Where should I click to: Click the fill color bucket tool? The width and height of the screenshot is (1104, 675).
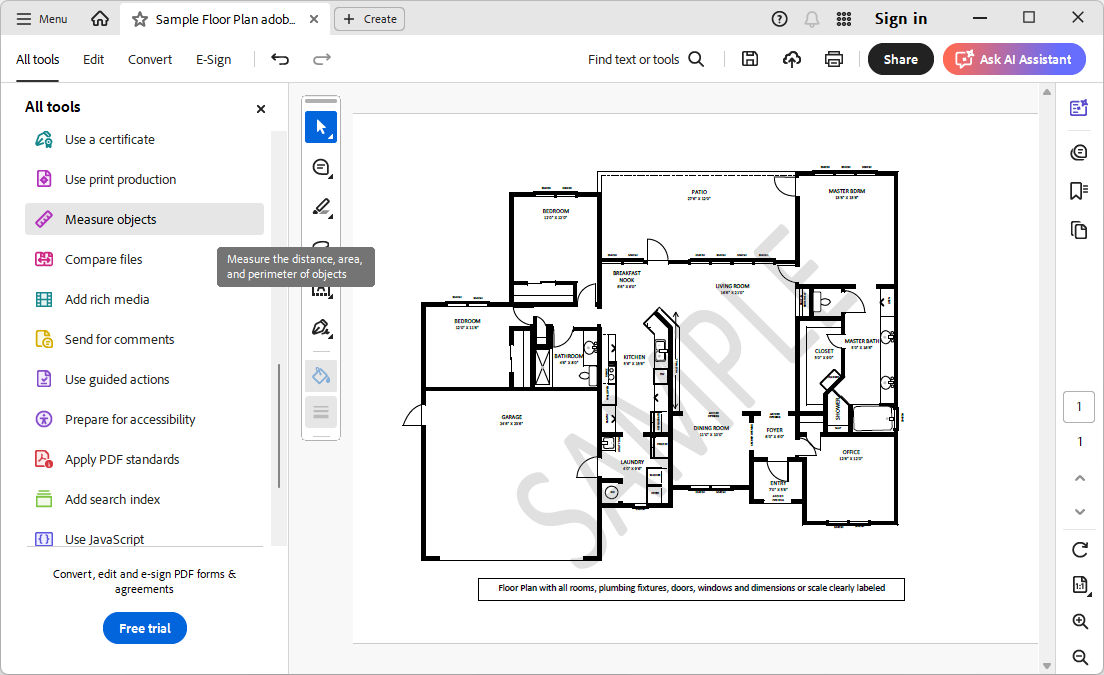click(x=321, y=375)
